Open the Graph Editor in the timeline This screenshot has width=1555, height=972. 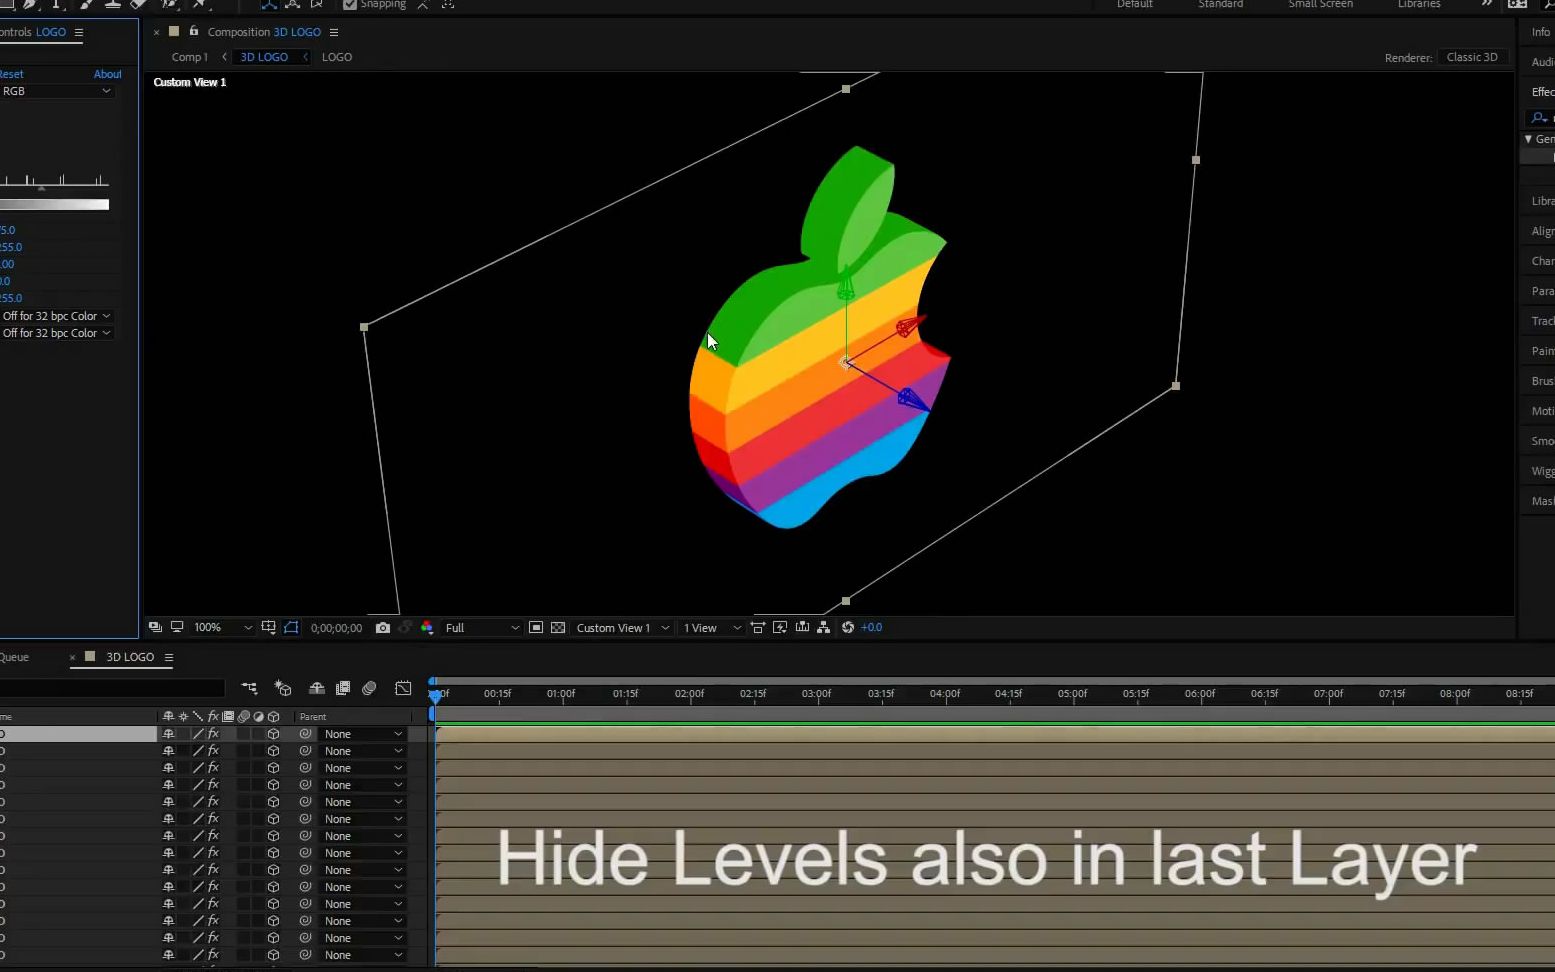pos(403,688)
